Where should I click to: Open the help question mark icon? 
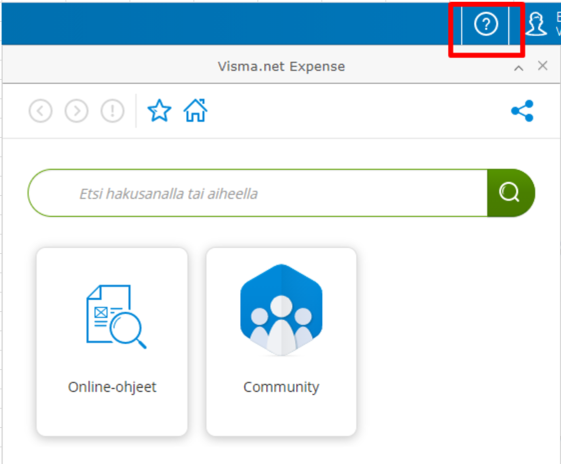[x=486, y=24]
